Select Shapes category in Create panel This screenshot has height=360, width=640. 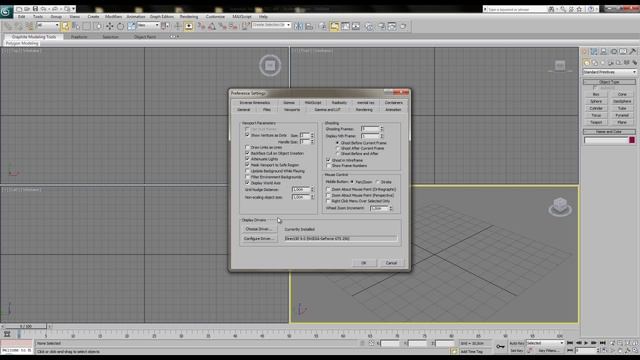pos(595,63)
